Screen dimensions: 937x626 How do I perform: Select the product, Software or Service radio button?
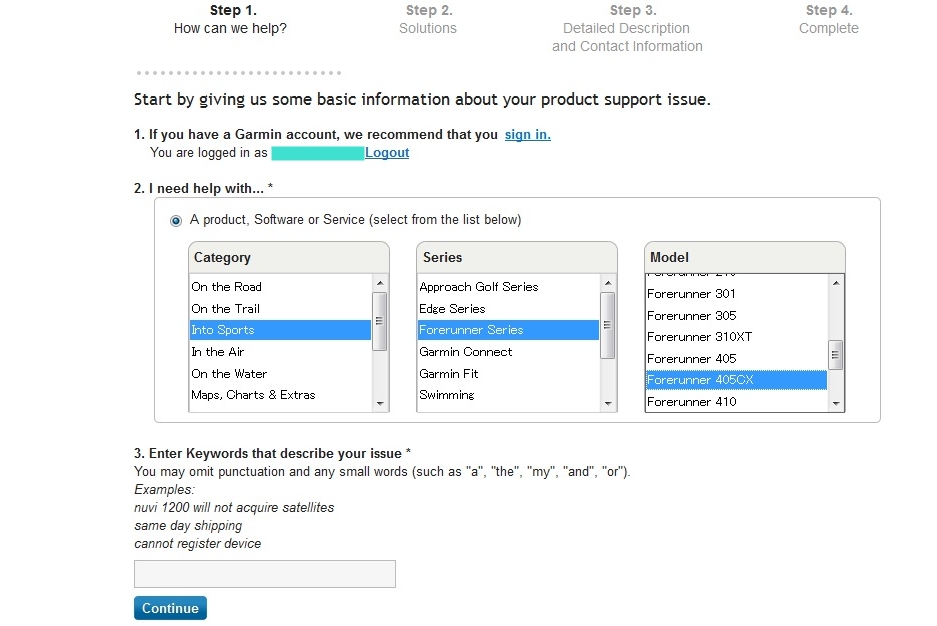pyautogui.click(x=176, y=221)
